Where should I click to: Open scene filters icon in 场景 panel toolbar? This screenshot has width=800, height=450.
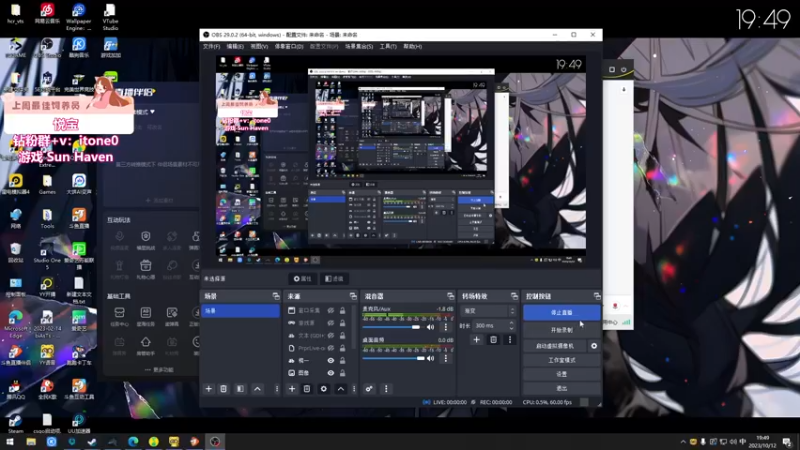coord(240,389)
